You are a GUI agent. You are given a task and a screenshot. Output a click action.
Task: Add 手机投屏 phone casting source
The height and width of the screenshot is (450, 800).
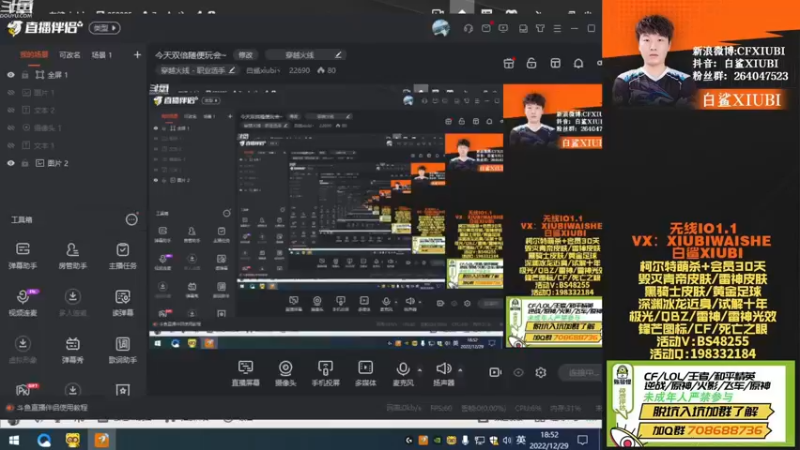(326, 373)
